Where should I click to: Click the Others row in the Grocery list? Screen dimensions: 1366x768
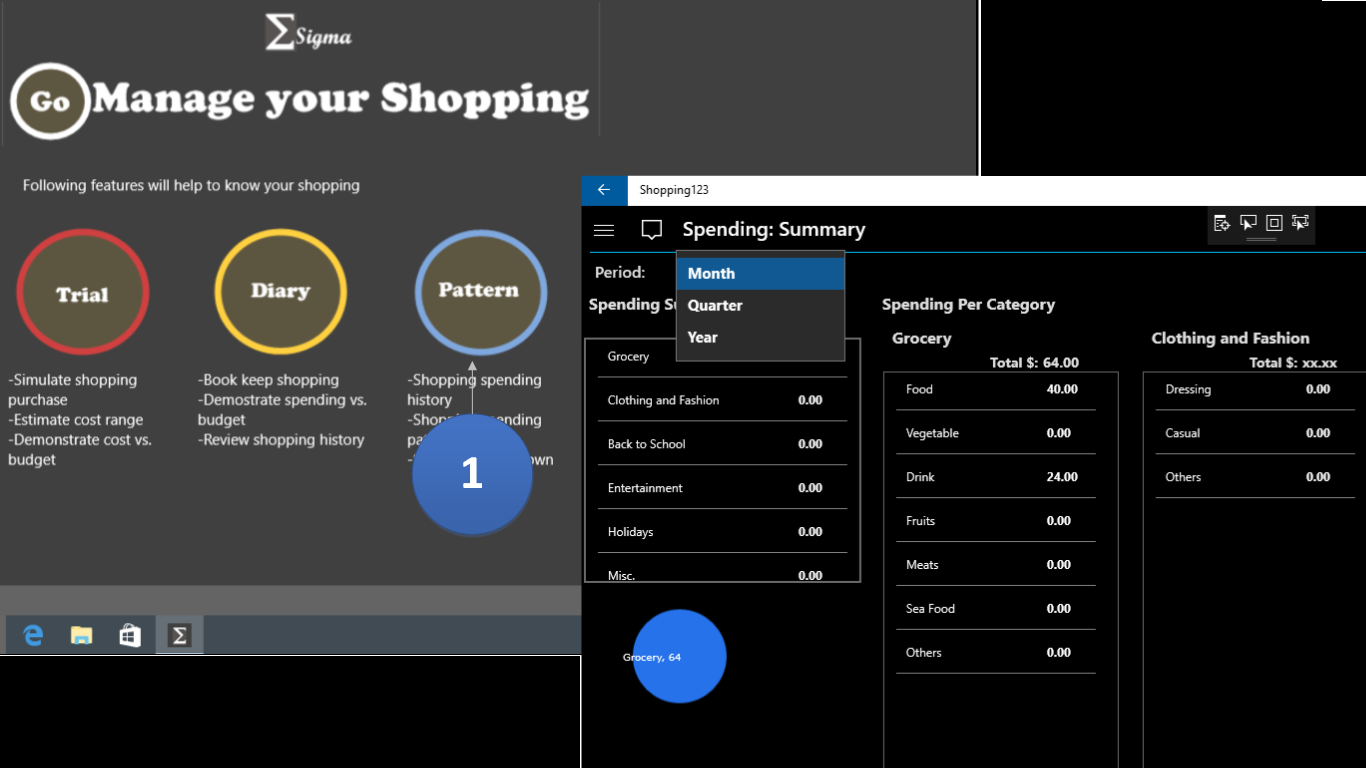coord(996,653)
